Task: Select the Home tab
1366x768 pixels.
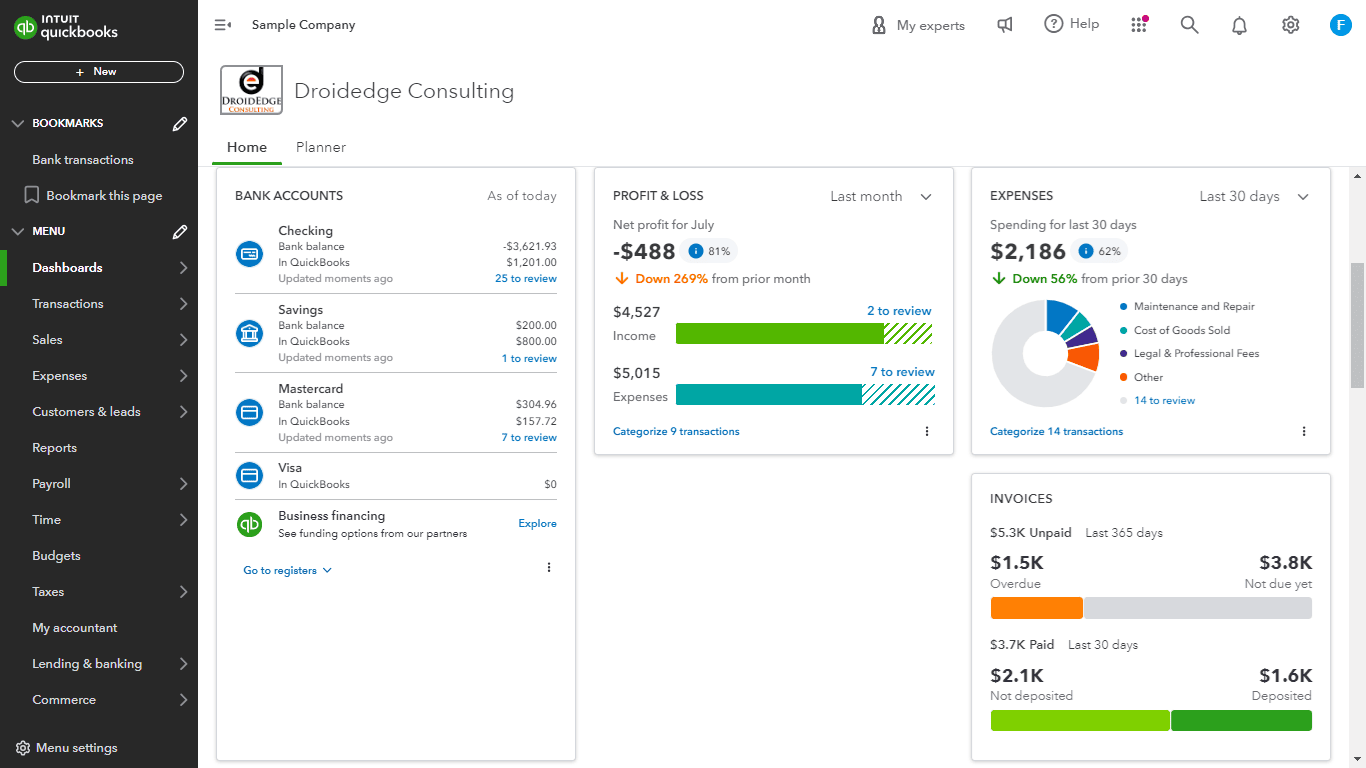Action: click(x=247, y=147)
